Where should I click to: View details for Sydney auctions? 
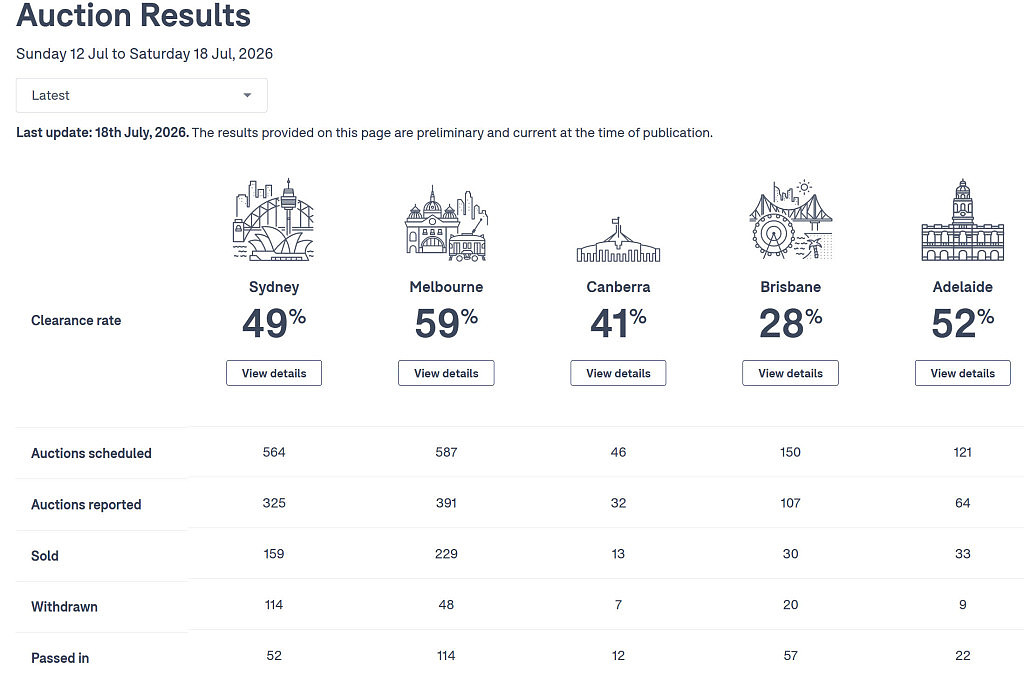point(274,373)
